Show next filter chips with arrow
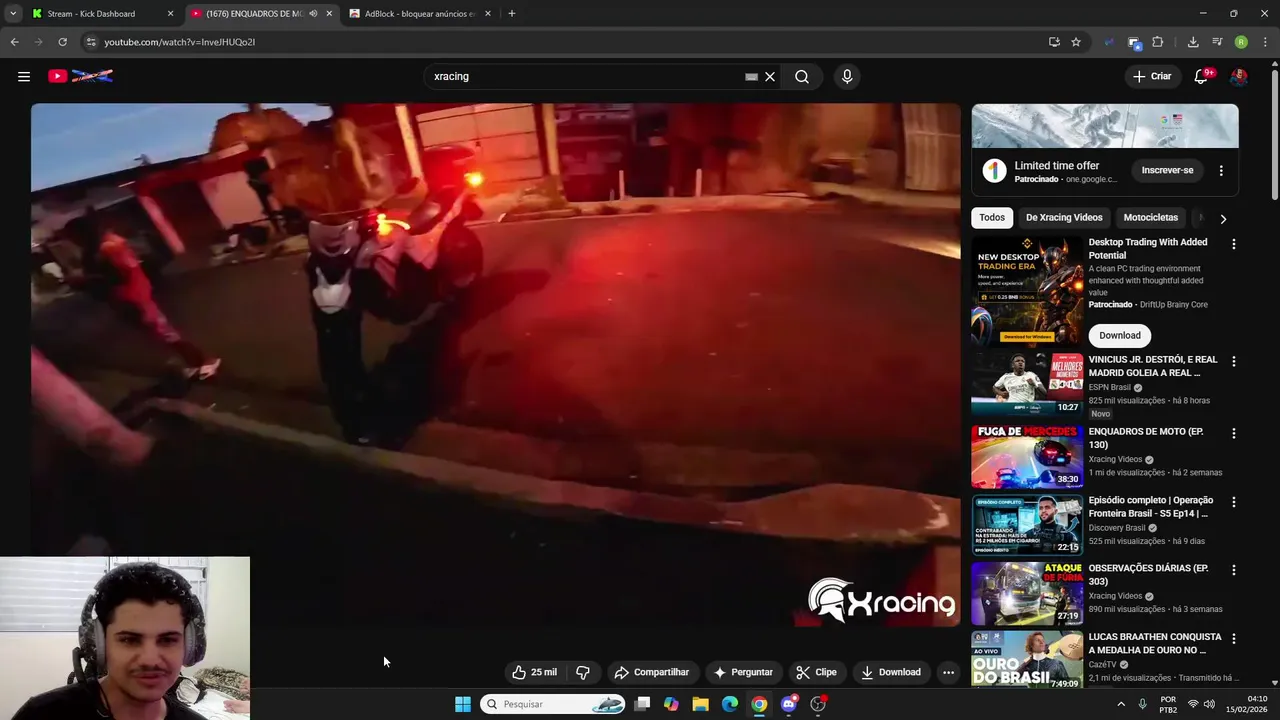 1223,218
